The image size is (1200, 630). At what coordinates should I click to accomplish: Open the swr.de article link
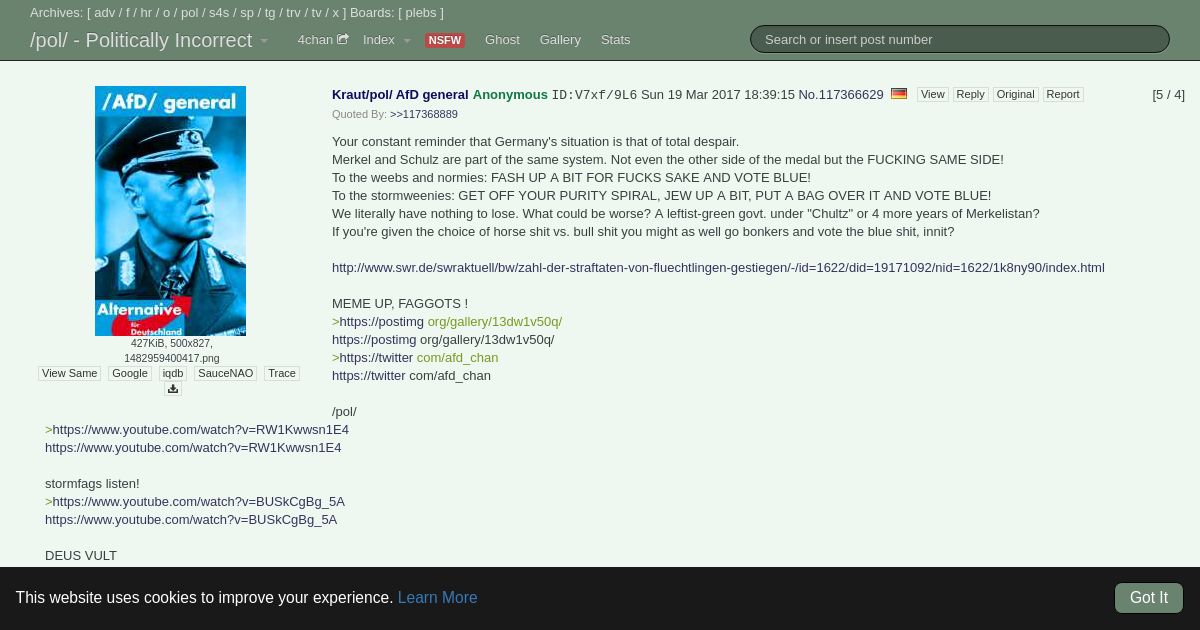click(x=718, y=267)
